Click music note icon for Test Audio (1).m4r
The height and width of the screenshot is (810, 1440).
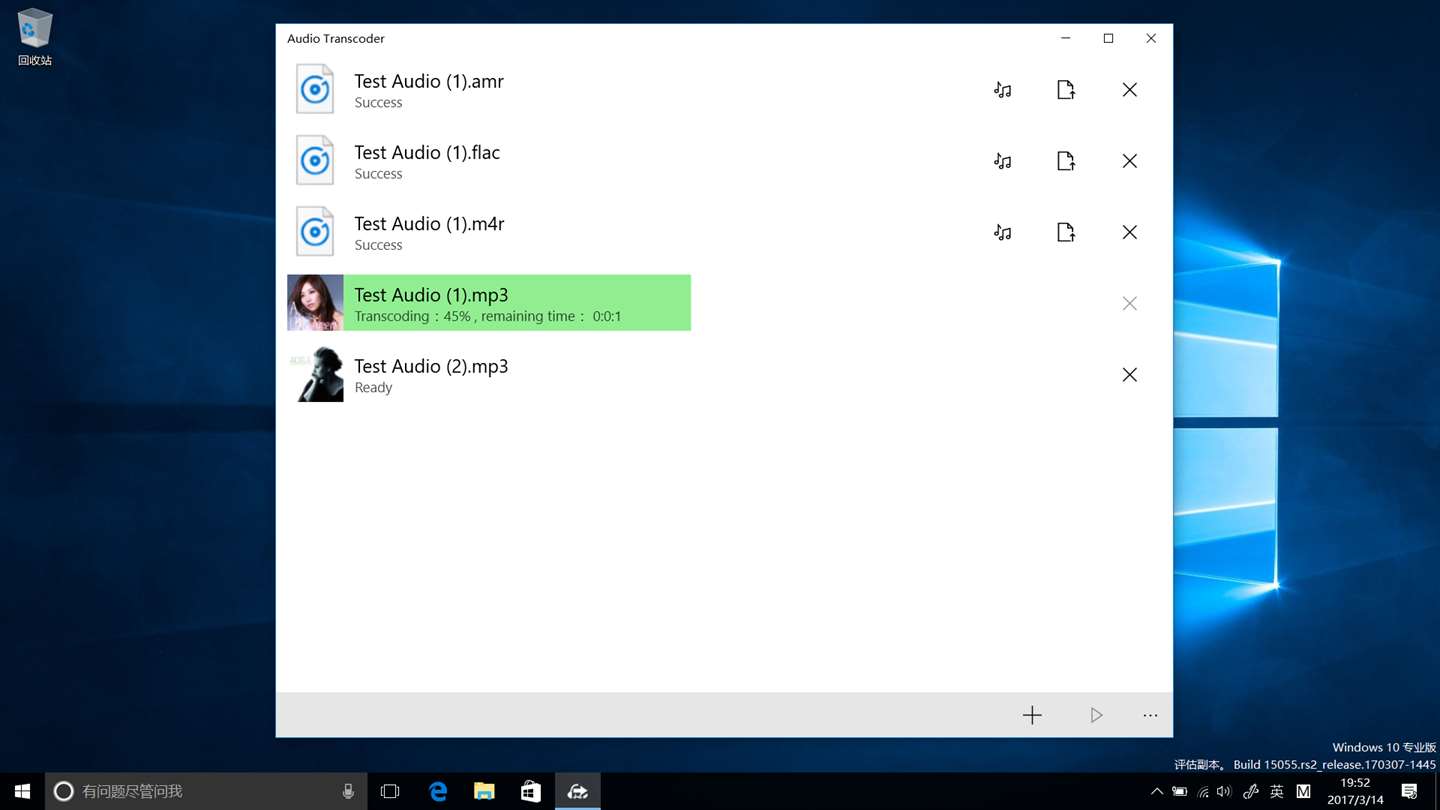[x=1002, y=232]
